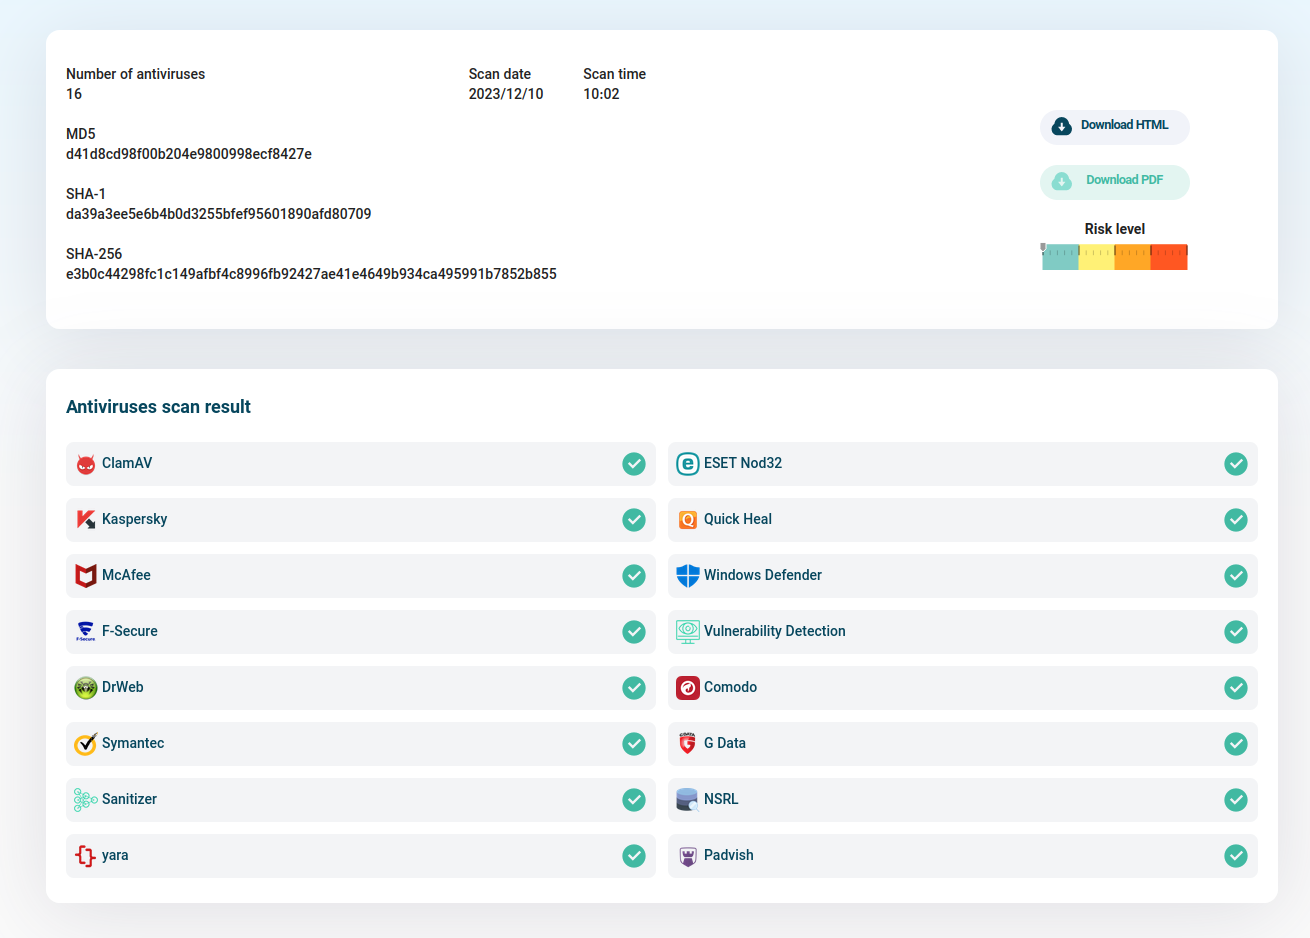Image resolution: width=1310 pixels, height=938 pixels.
Task: Select the McAfee shield icon
Action: (86, 576)
